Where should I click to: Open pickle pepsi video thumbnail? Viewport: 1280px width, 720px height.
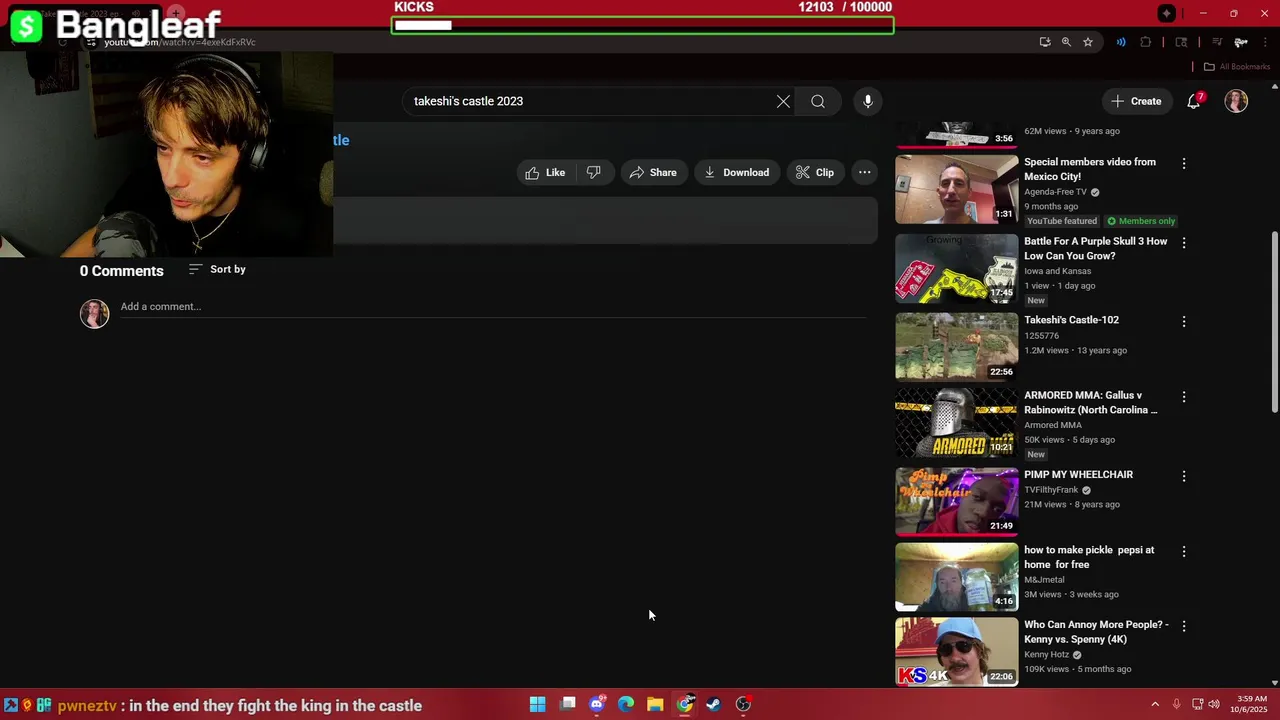coord(956,576)
